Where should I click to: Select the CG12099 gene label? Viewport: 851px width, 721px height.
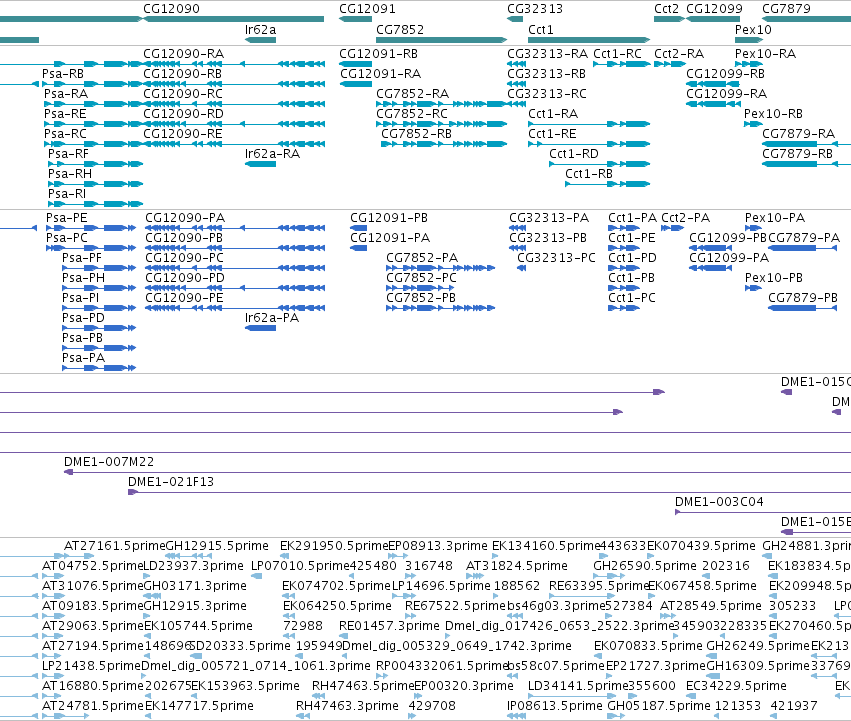714,9
